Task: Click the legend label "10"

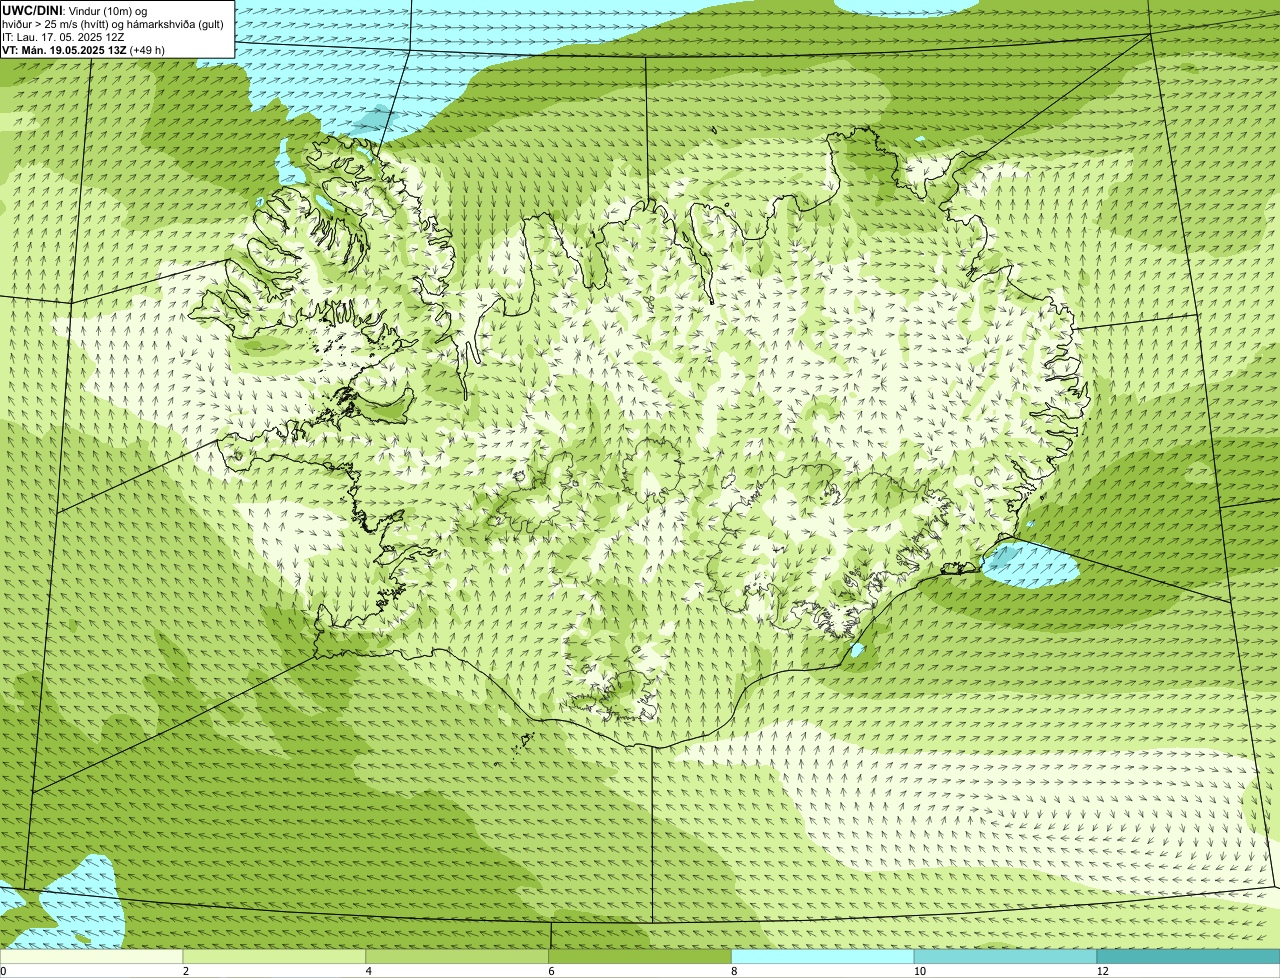Action: (x=919, y=971)
